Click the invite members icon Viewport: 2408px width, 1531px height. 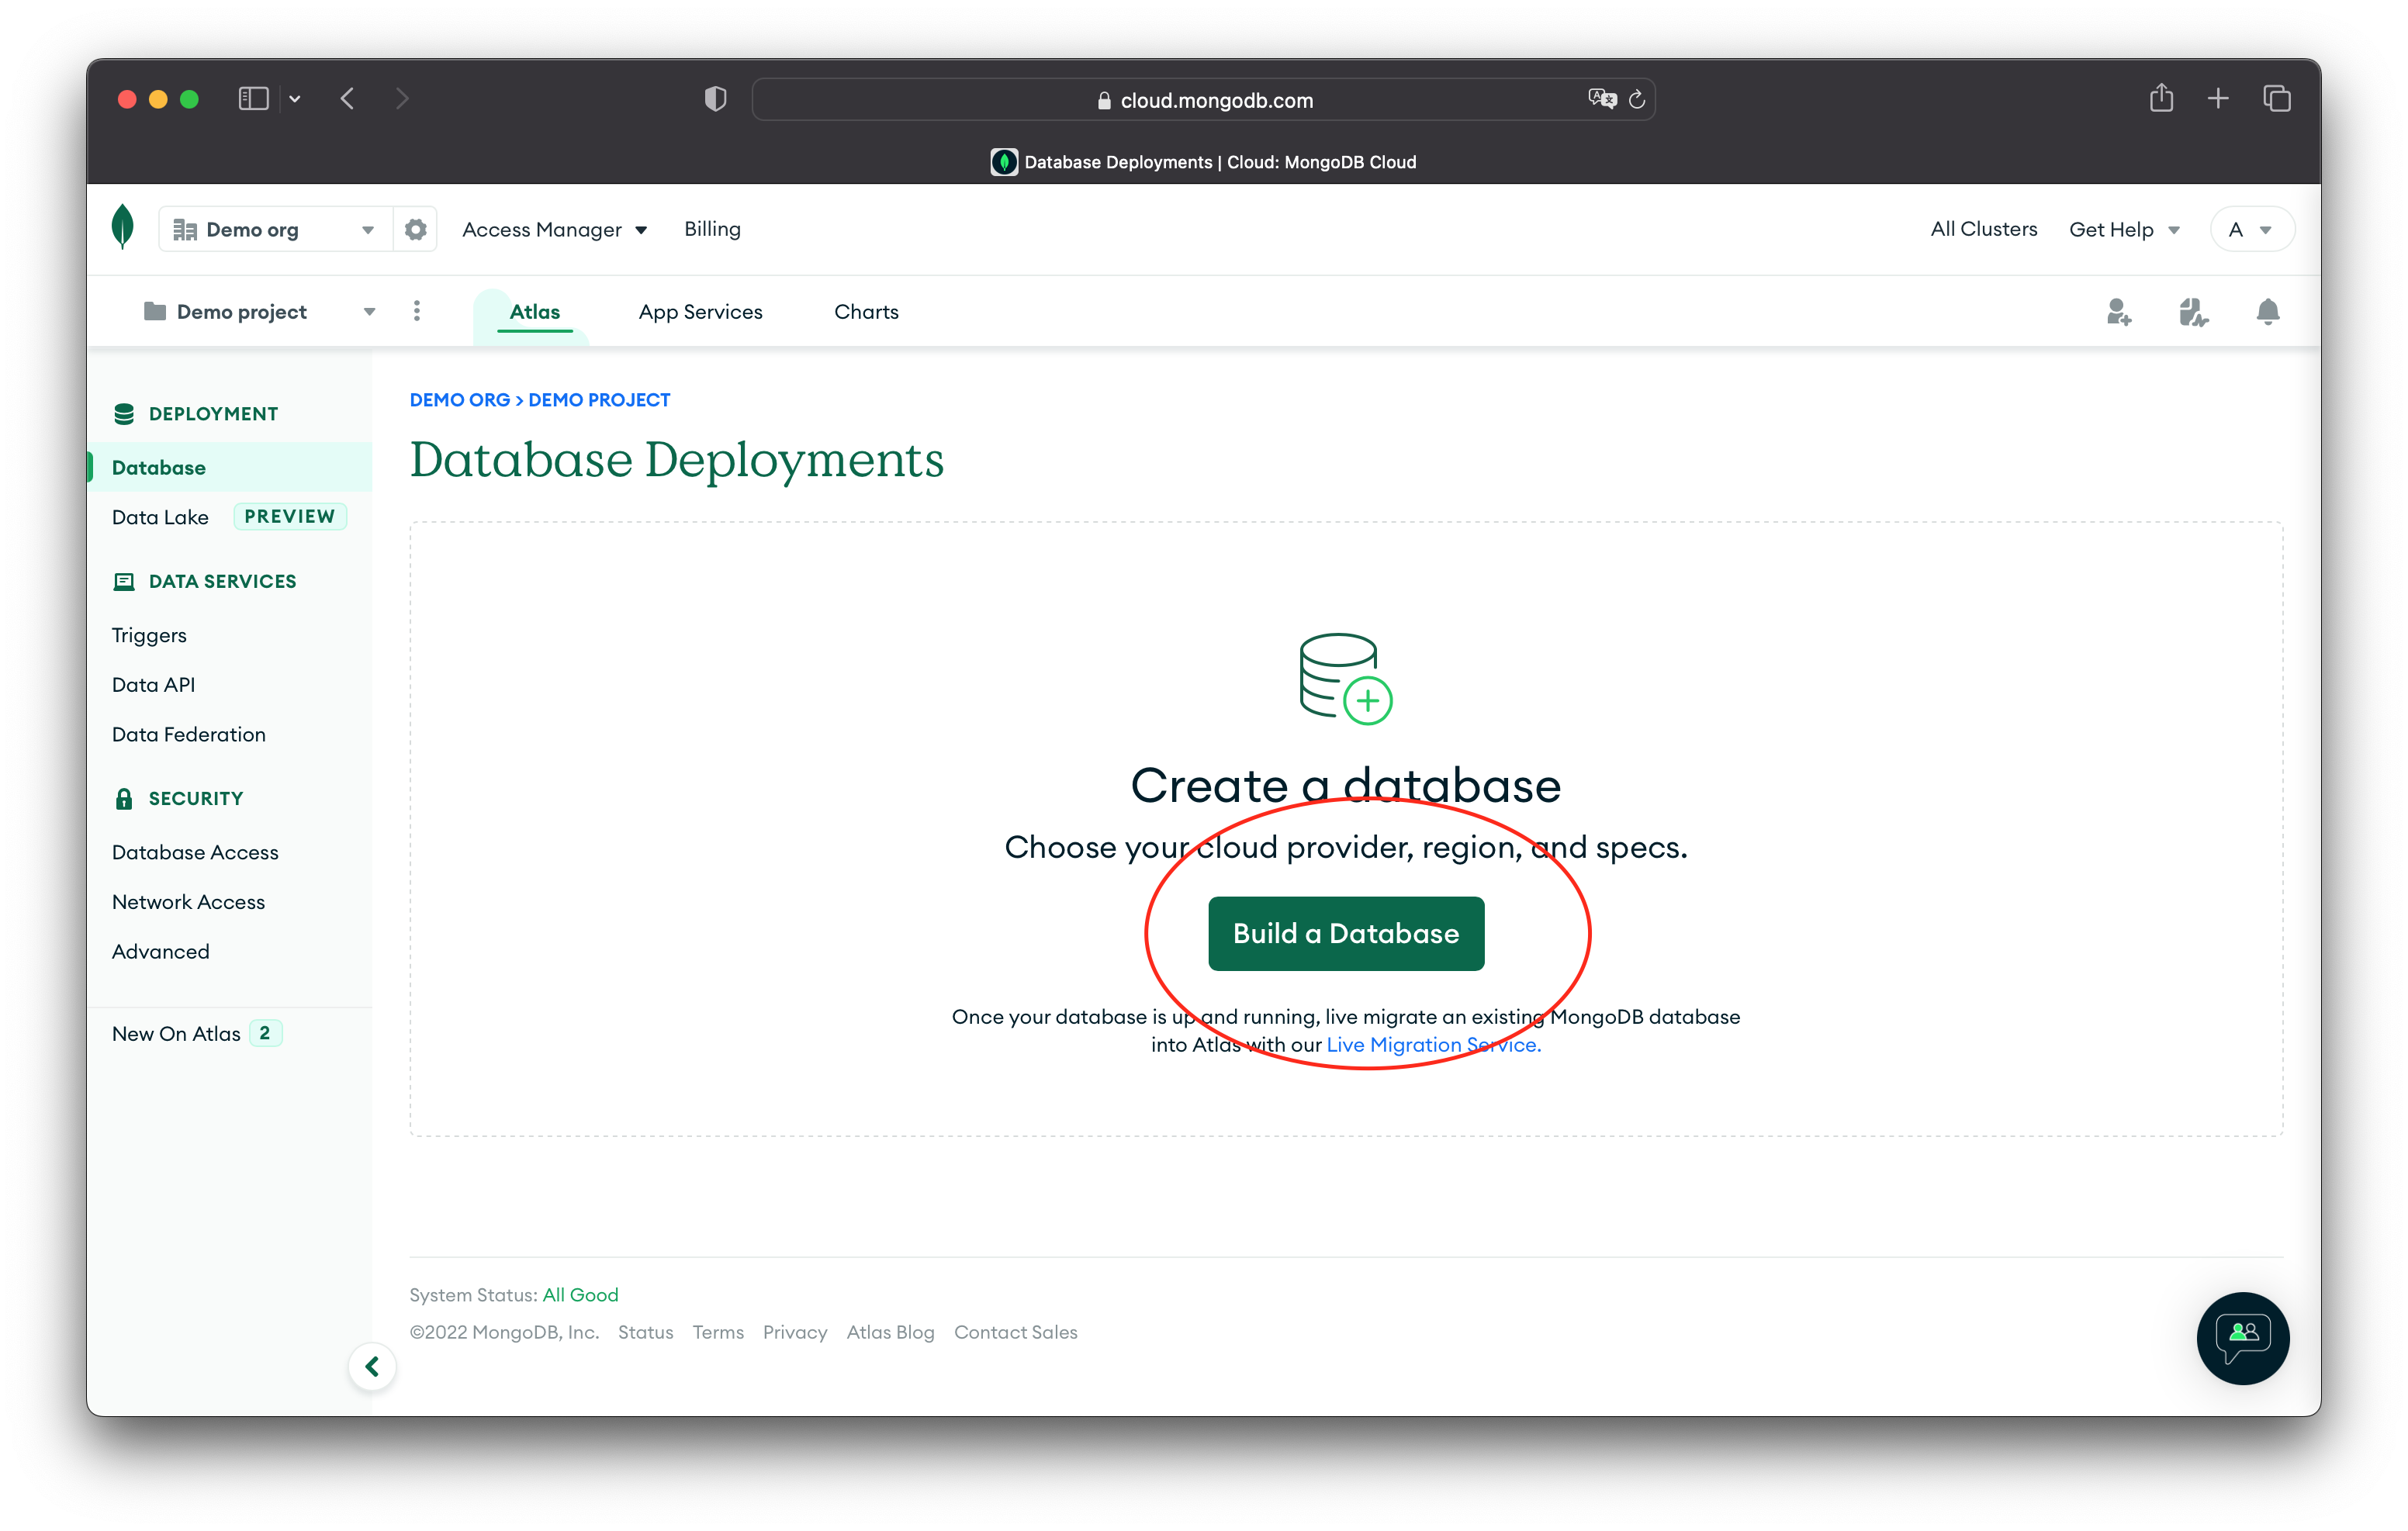2119,312
